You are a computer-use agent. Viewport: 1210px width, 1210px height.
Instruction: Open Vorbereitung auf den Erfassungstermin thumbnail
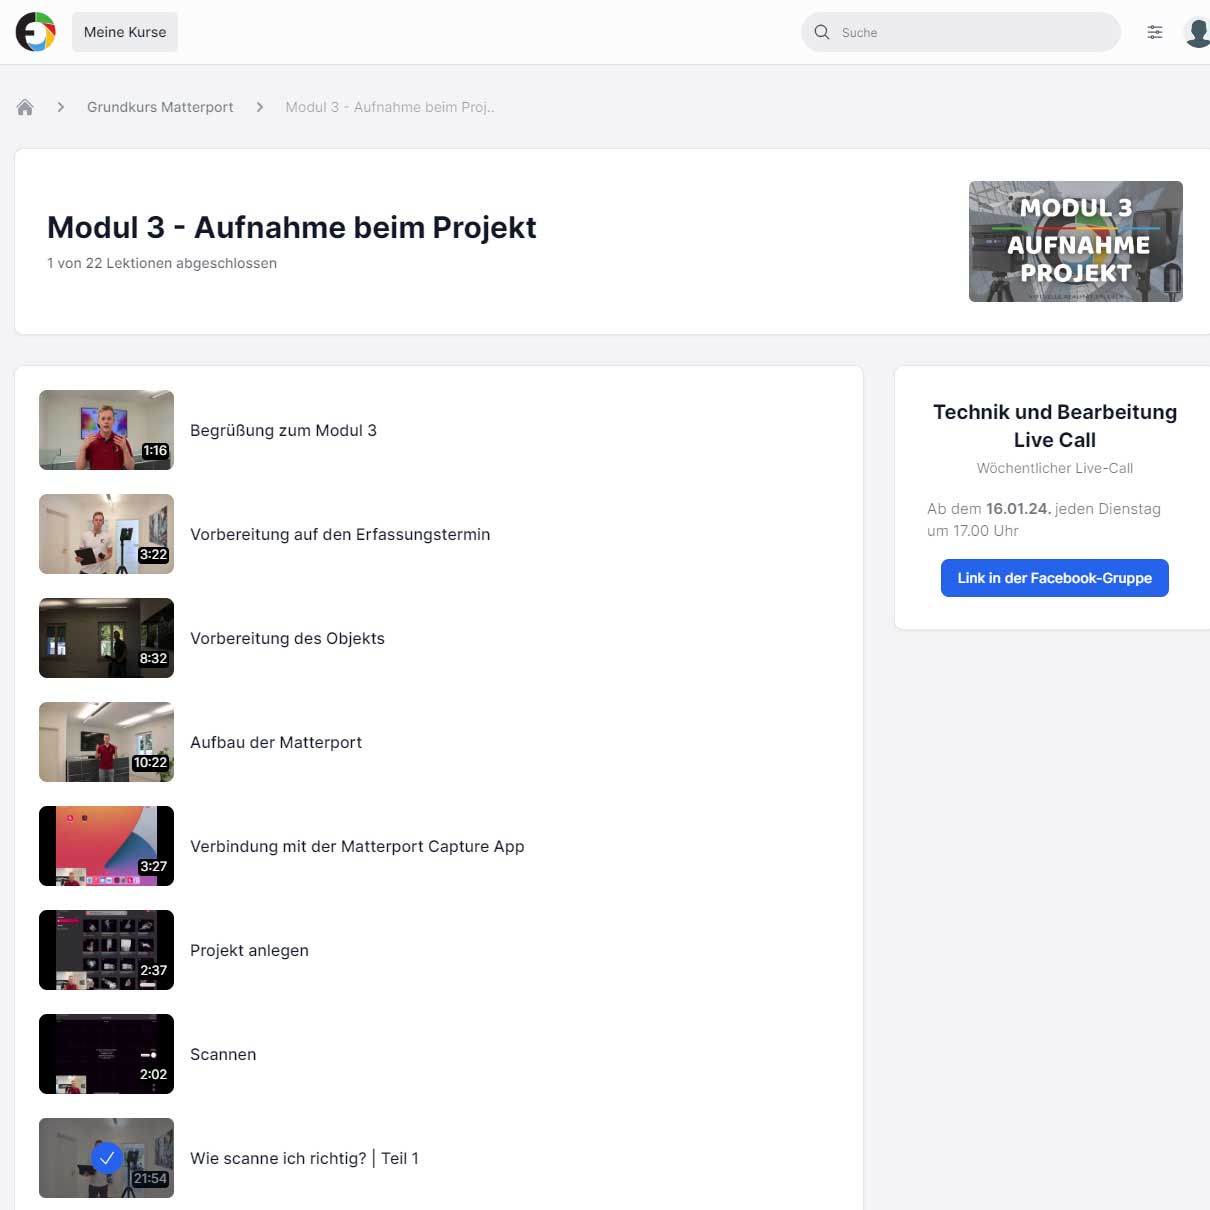pos(106,534)
